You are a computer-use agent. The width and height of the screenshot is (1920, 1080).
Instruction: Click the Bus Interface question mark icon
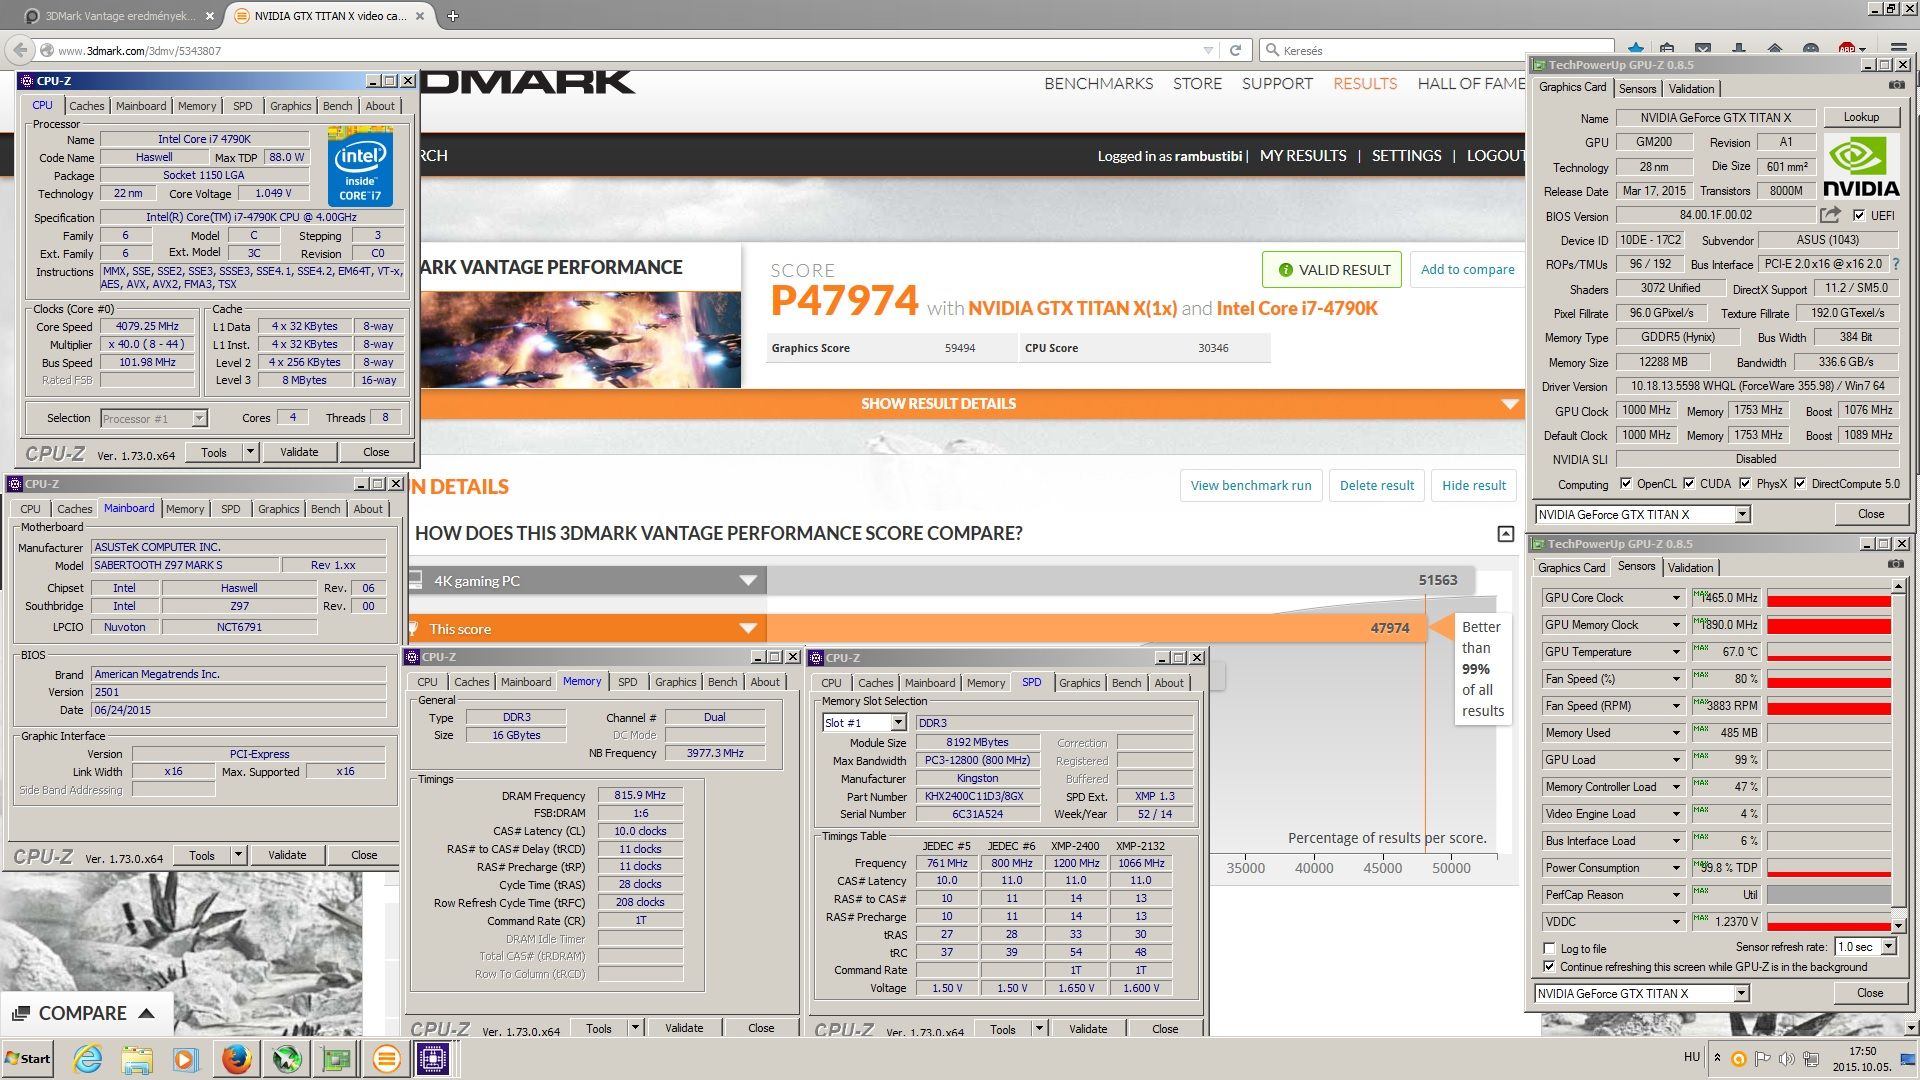coord(1896,264)
